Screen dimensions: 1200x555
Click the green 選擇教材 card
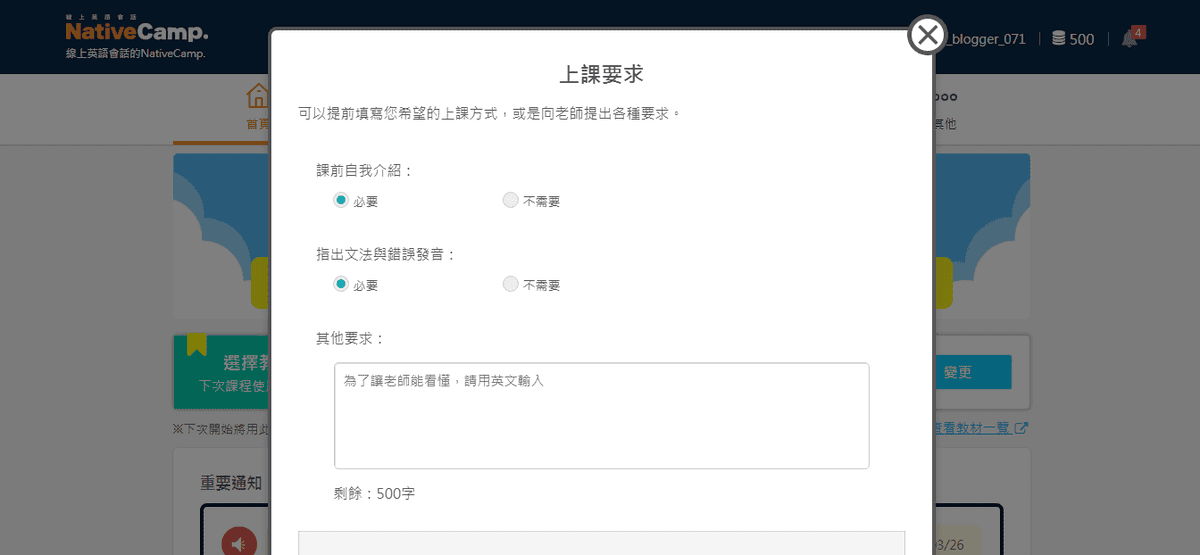click(222, 372)
